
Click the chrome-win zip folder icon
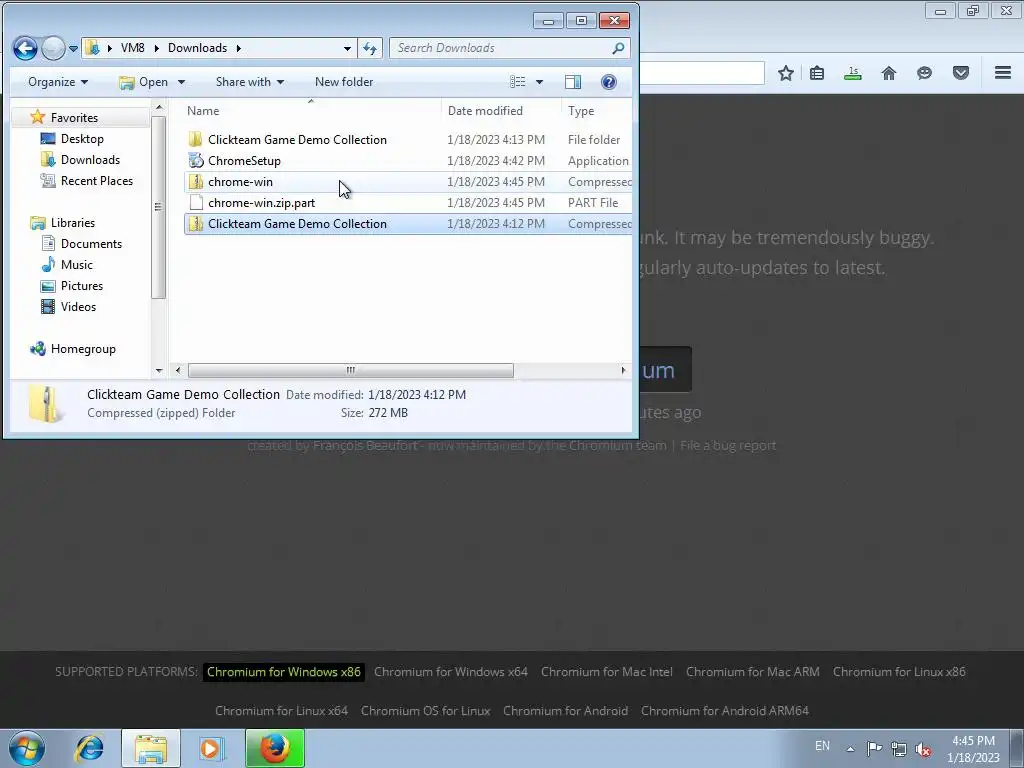coord(196,182)
